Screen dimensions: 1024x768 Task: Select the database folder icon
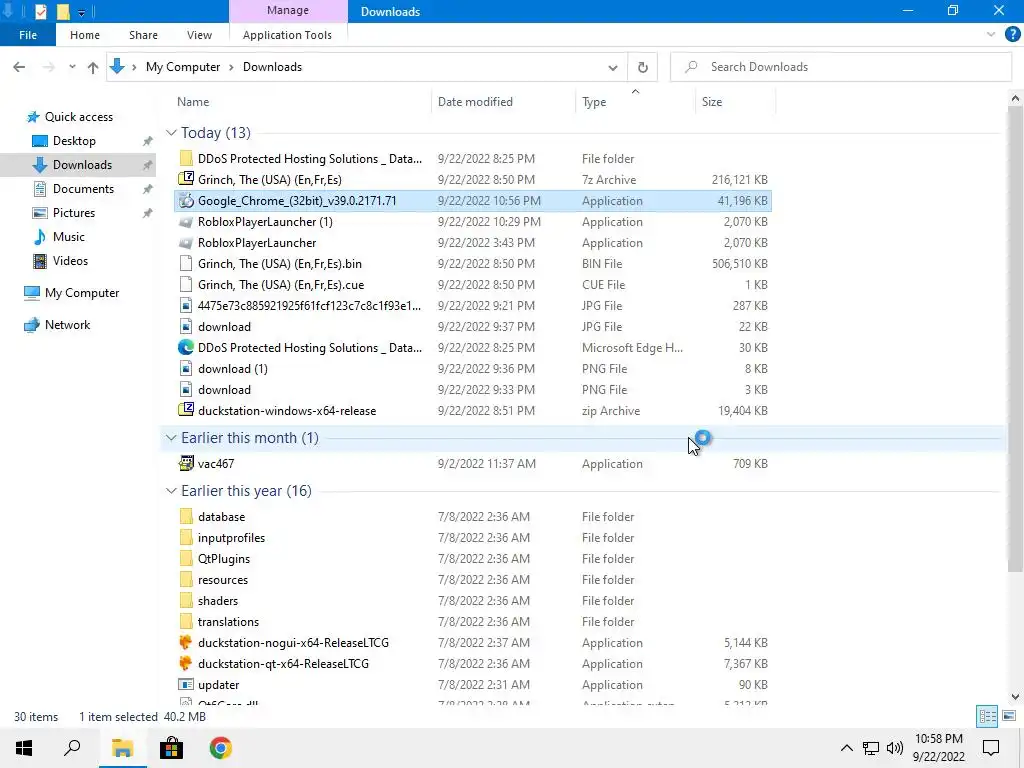[186, 517]
